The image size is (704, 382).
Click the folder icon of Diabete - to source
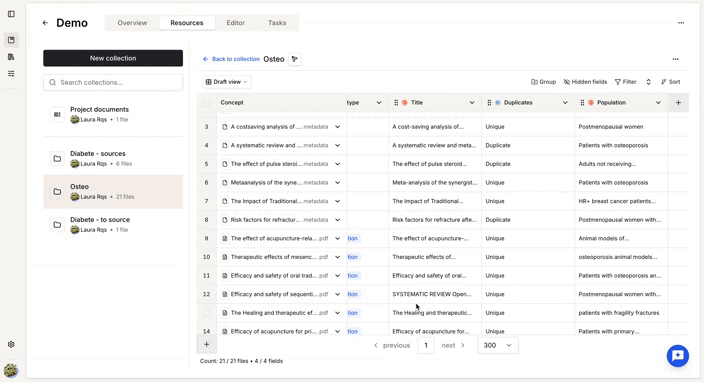pos(57,224)
